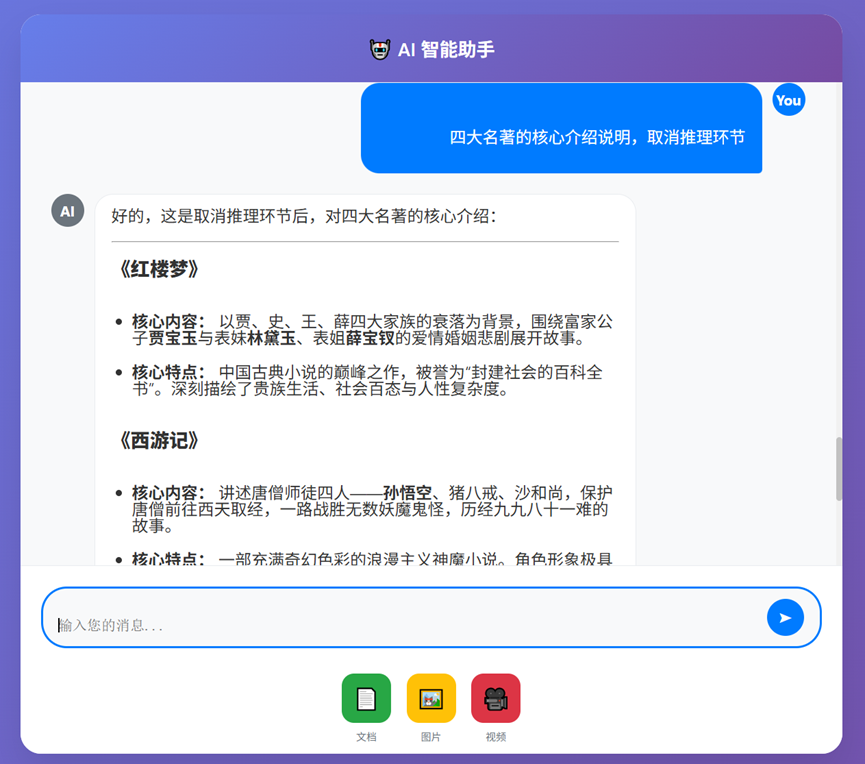865x764 pixels.
Task: Click the AI 智能助手 title
Action: tap(444, 47)
